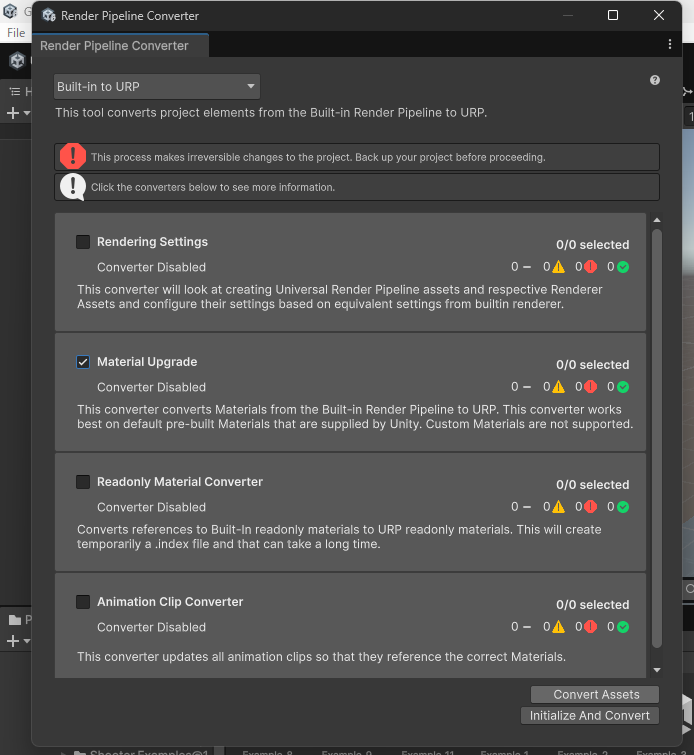Click the pending dash icon in Rendering Settings

[526, 267]
